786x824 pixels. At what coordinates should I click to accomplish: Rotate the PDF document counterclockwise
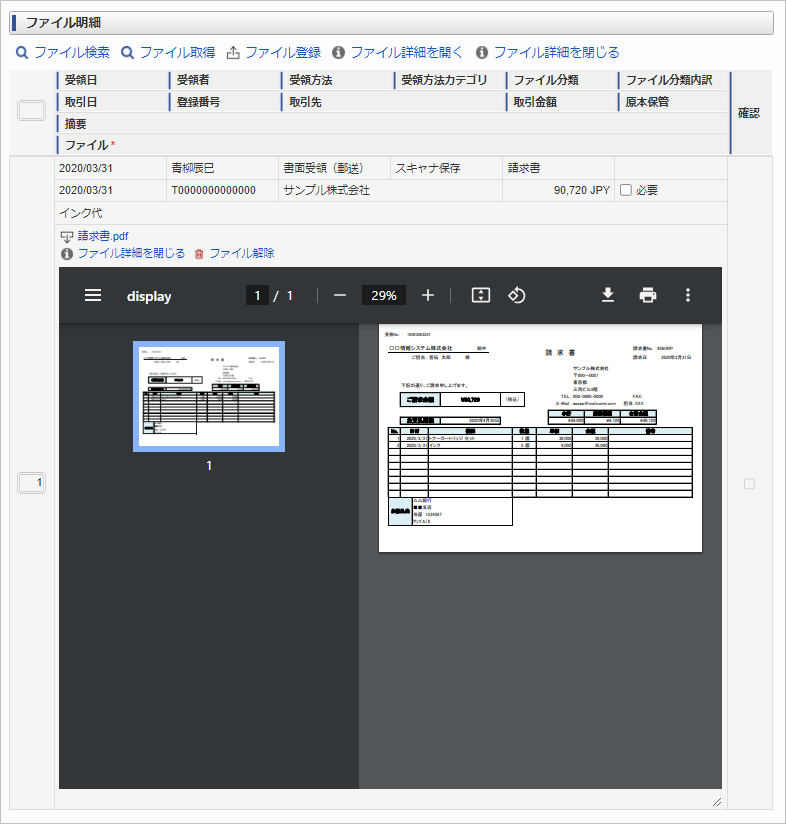pos(517,295)
